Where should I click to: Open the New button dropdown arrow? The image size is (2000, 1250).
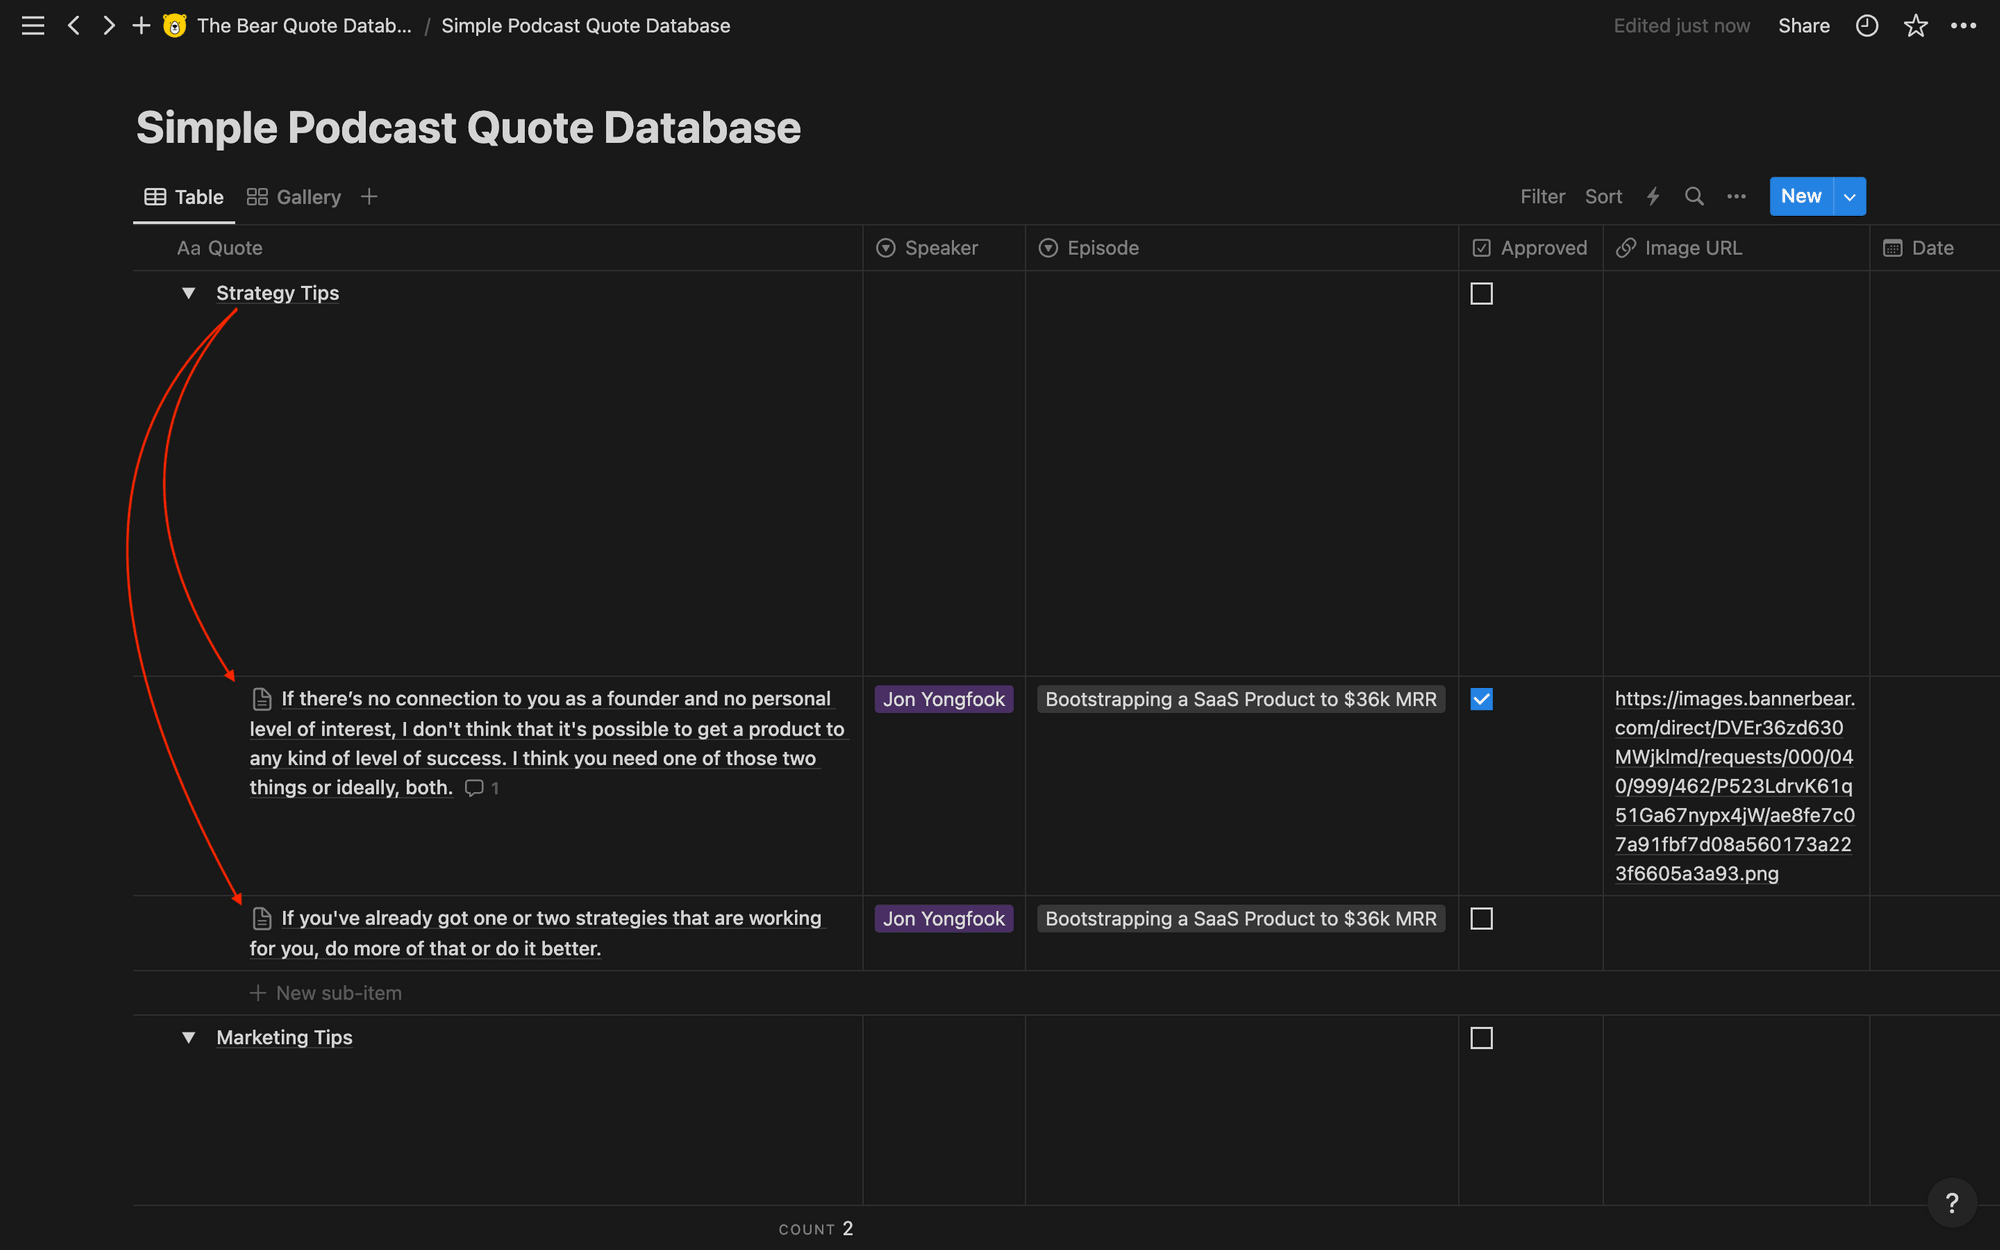pos(1850,197)
